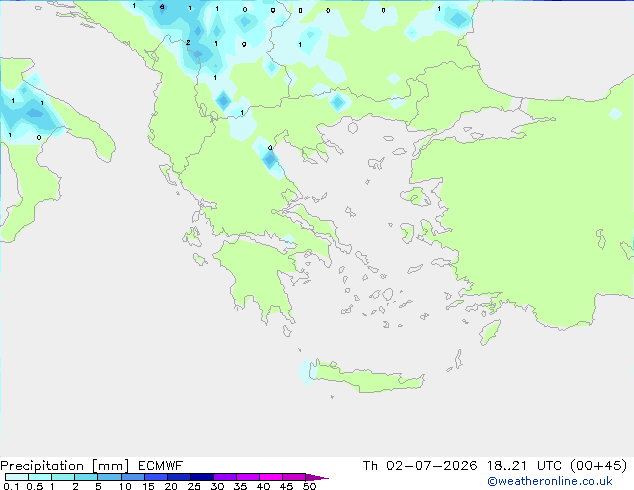Click the '0.1' legend scale label

click(x=11, y=486)
